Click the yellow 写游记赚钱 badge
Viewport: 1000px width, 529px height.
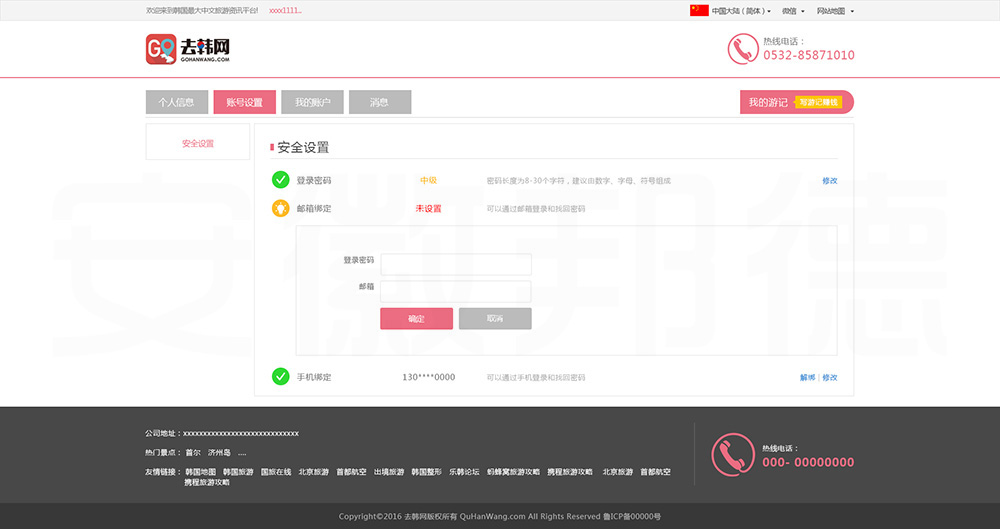(819, 102)
